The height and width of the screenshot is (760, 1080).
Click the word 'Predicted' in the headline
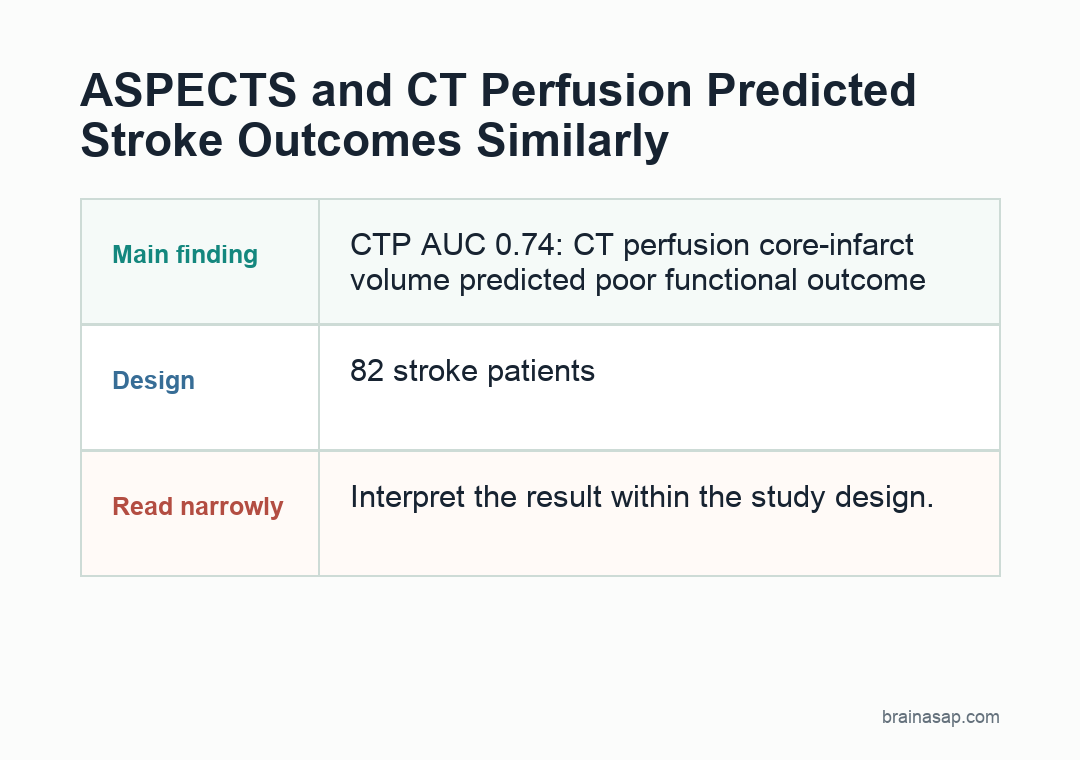click(811, 90)
